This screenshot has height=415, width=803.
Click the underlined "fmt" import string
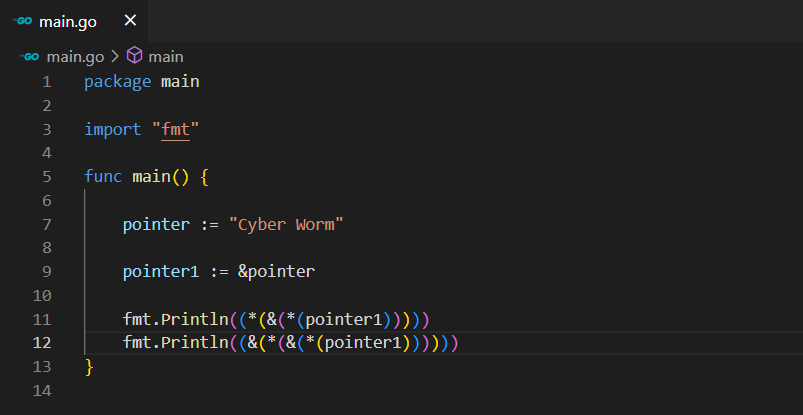click(181, 130)
